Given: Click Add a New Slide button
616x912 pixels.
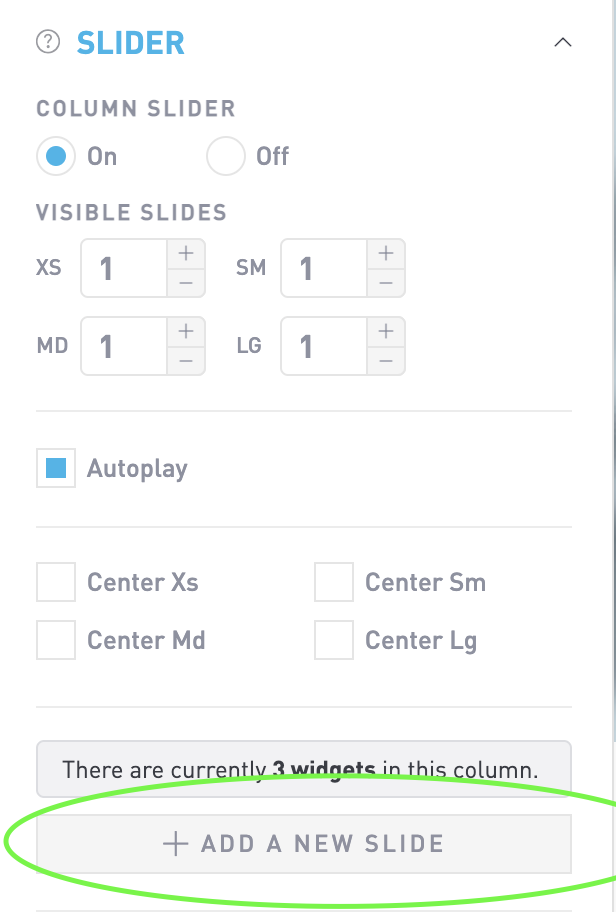Looking at the screenshot, I should click(x=304, y=844).
